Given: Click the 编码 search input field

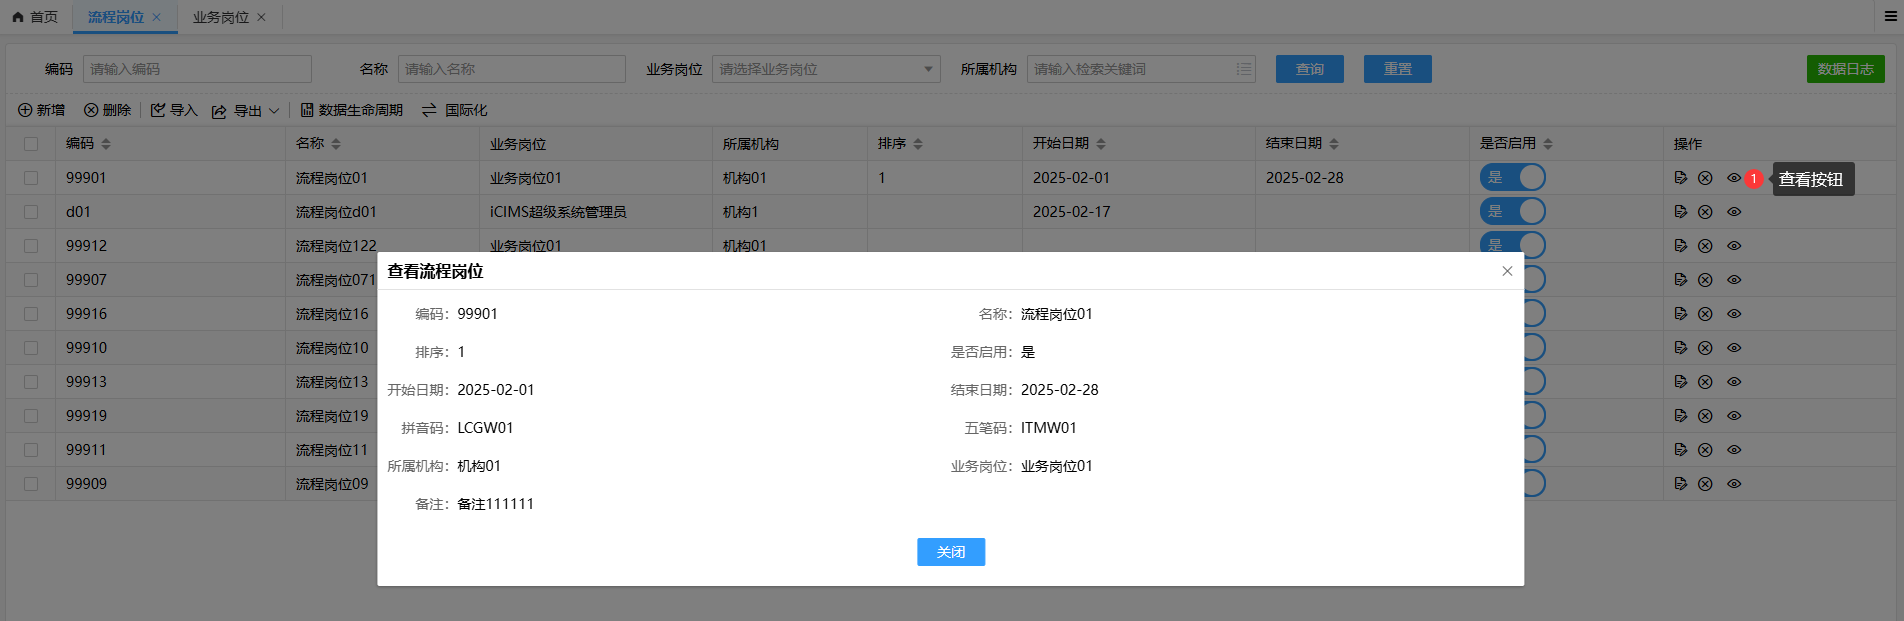Looking at the screenshot, I should pyautogui.click(x=197, y=69).
